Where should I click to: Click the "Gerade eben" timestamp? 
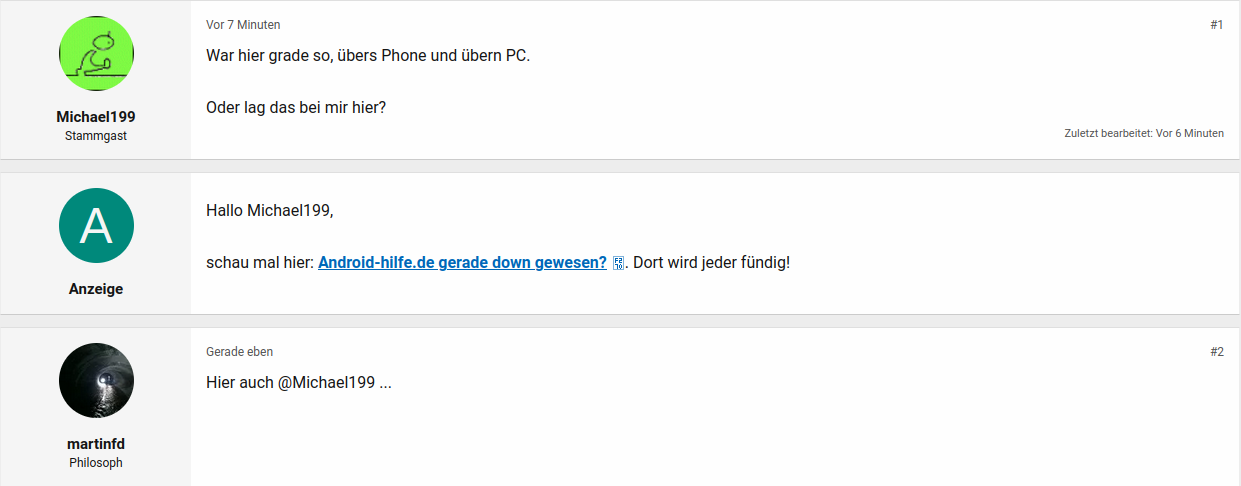pyautogui.click(x=239, y=352)
